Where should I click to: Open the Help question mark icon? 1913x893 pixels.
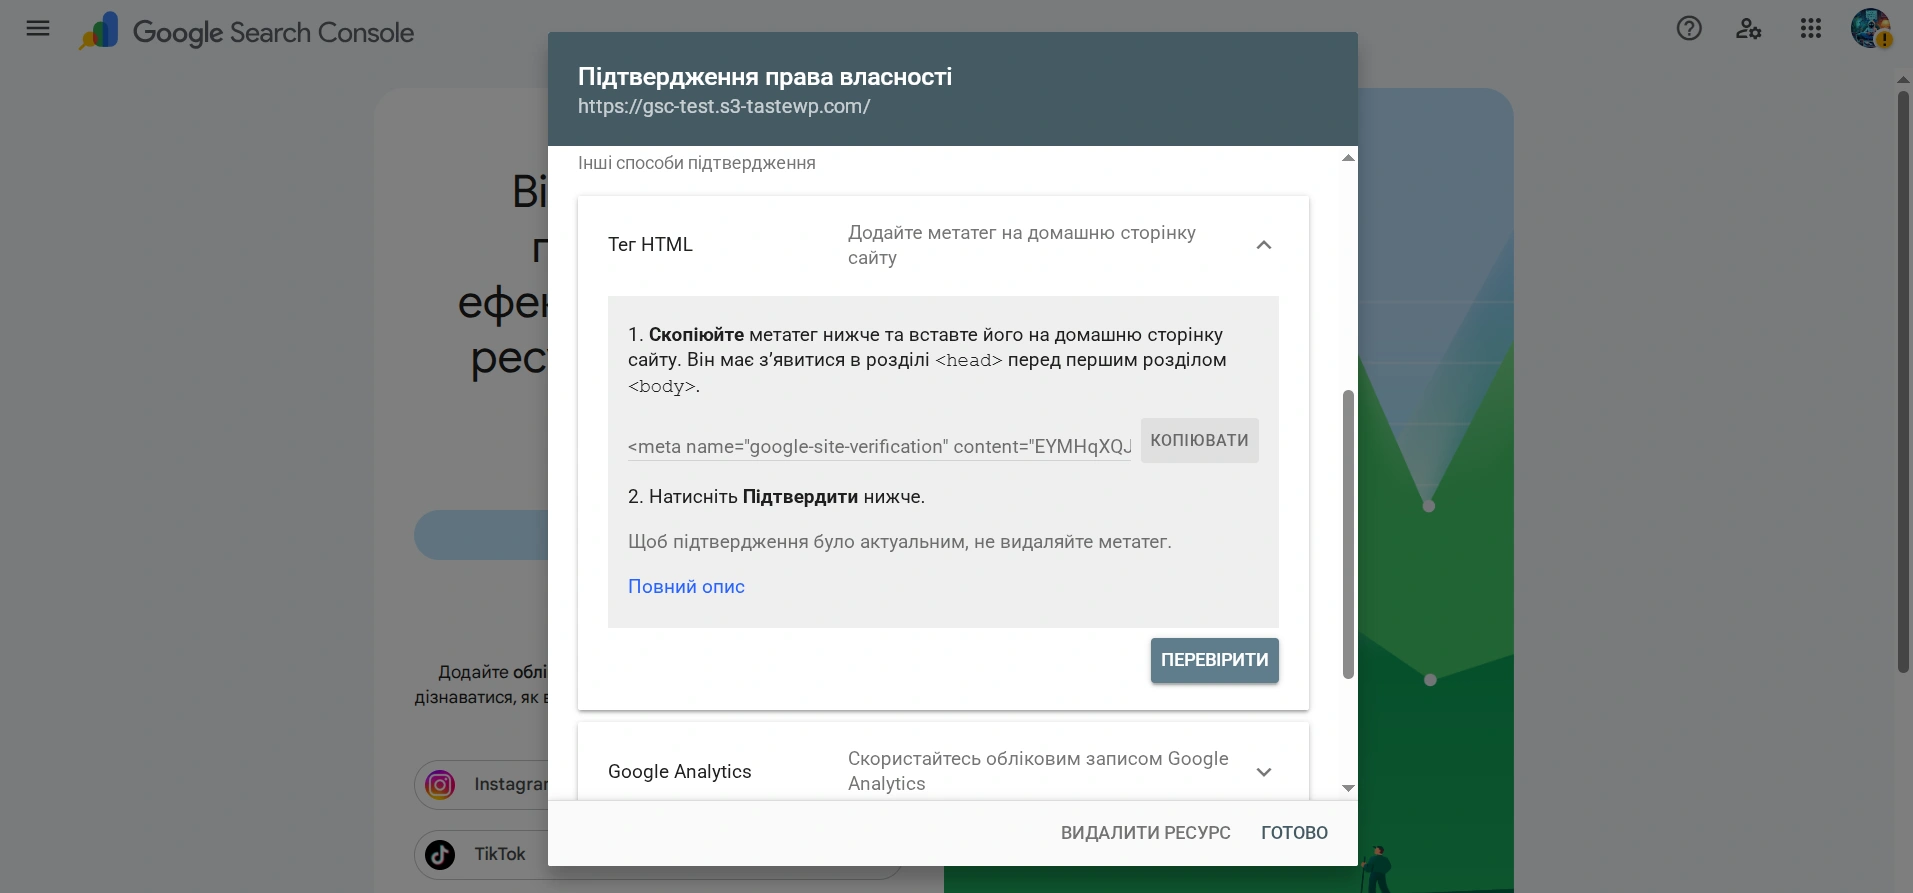[1689, 29]
